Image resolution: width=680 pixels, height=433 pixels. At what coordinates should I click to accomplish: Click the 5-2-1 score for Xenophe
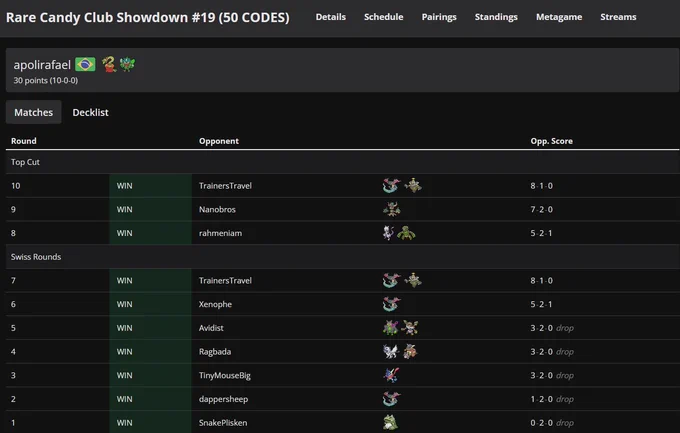point(541,304)
